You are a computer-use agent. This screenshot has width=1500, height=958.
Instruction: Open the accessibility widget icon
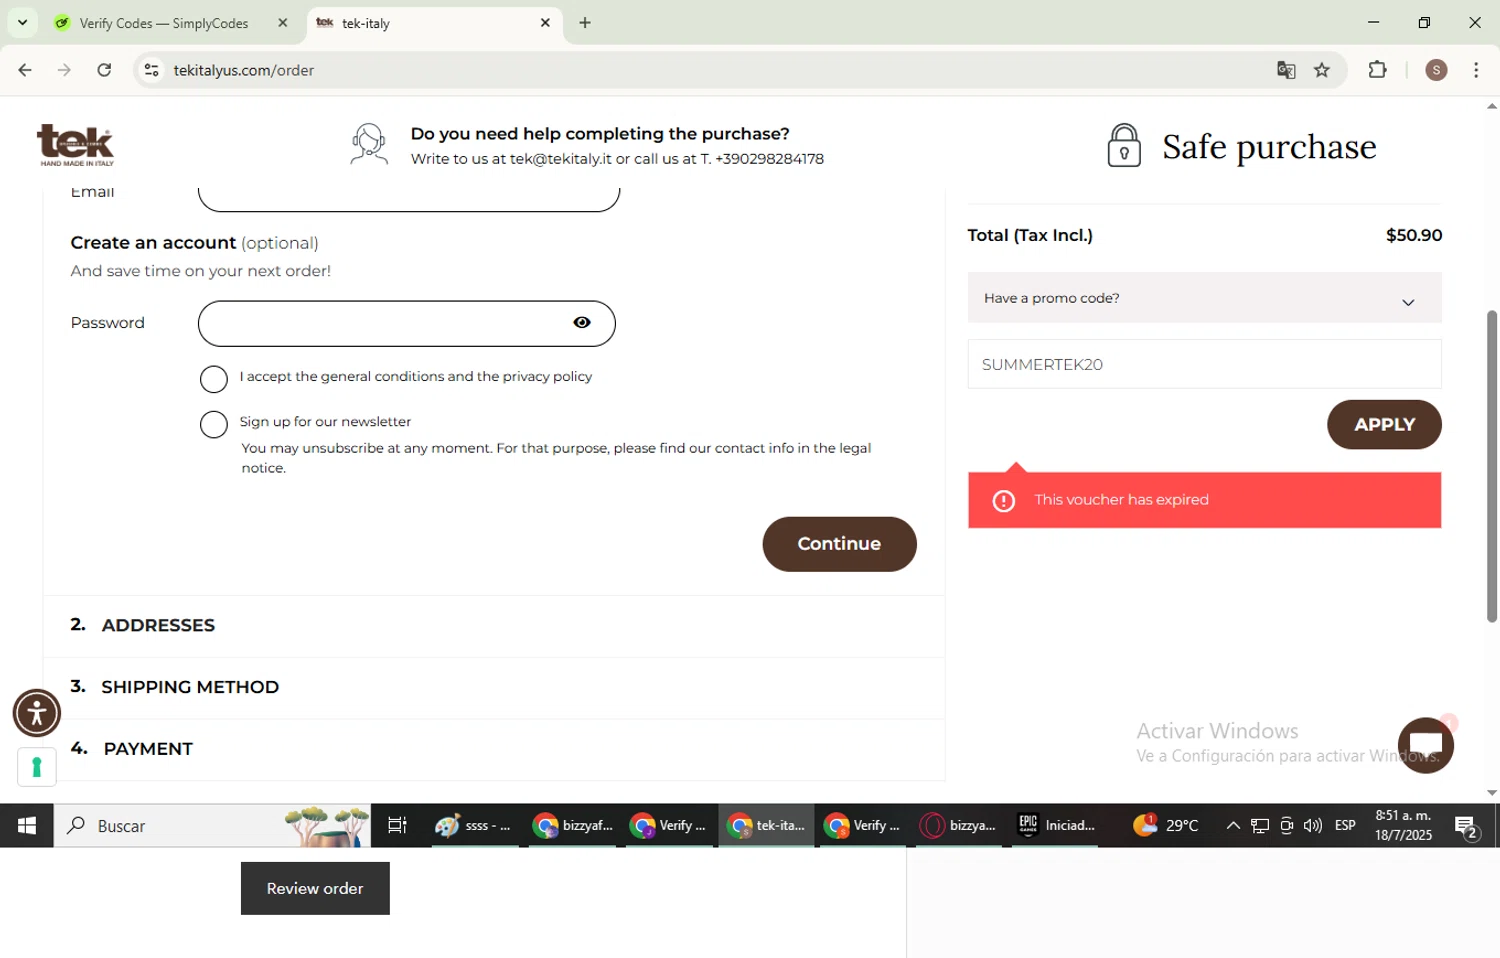coord(37,713)
